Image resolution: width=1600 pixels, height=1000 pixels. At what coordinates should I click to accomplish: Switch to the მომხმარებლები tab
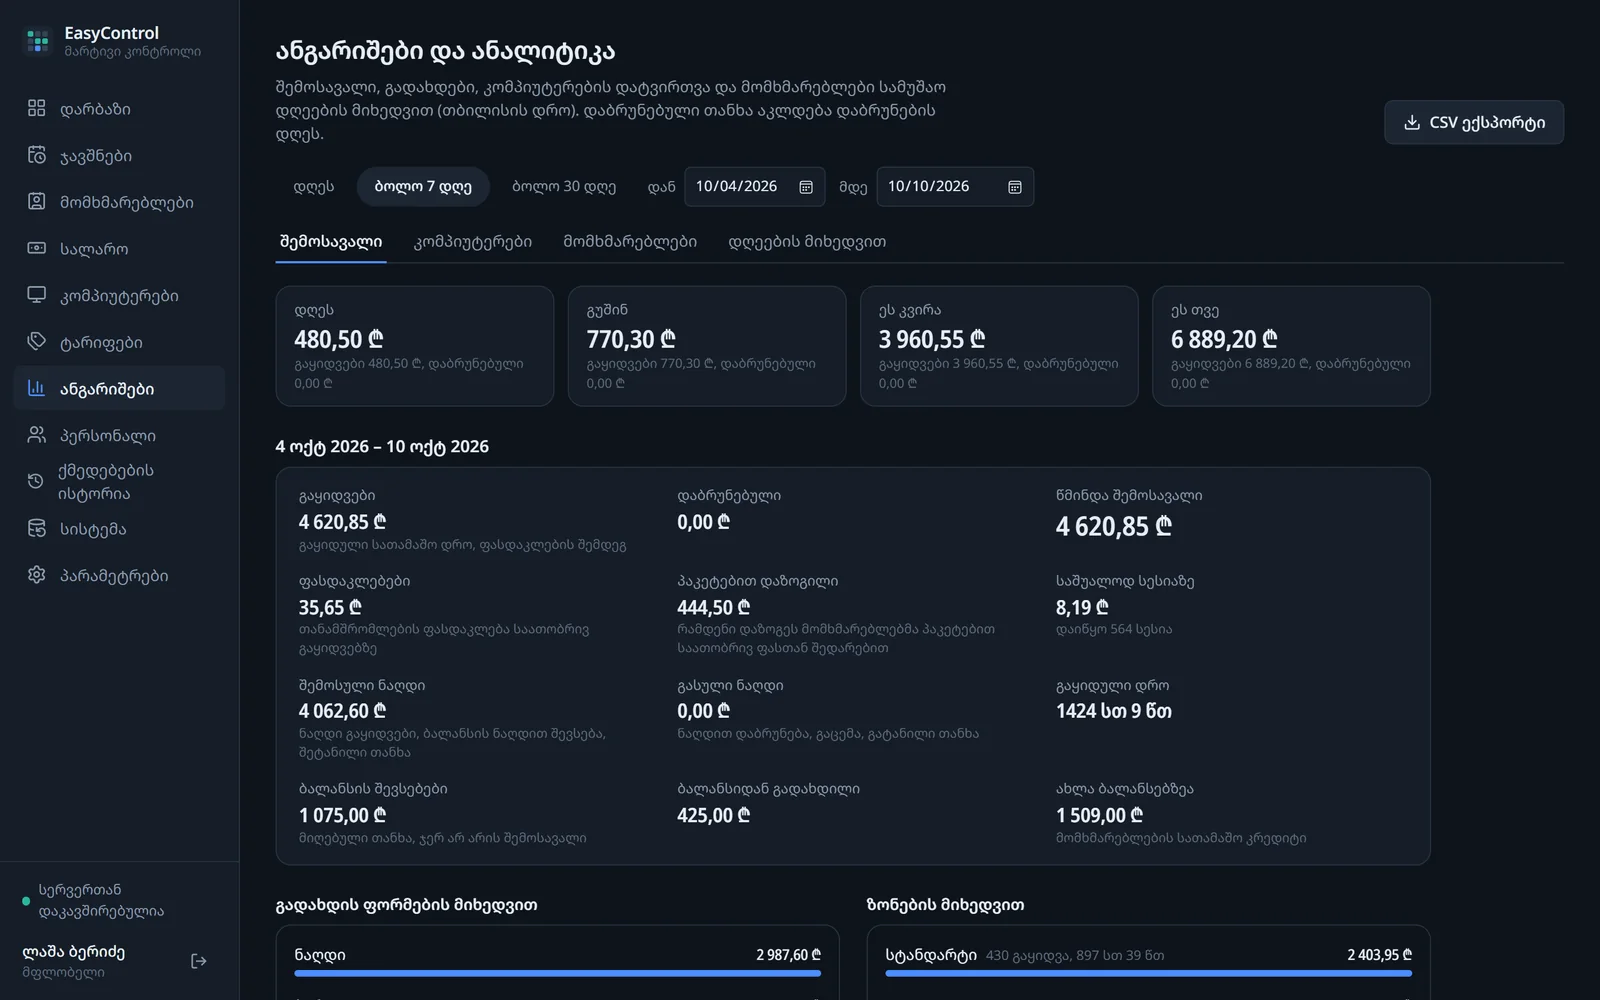(x=630, y=242)
